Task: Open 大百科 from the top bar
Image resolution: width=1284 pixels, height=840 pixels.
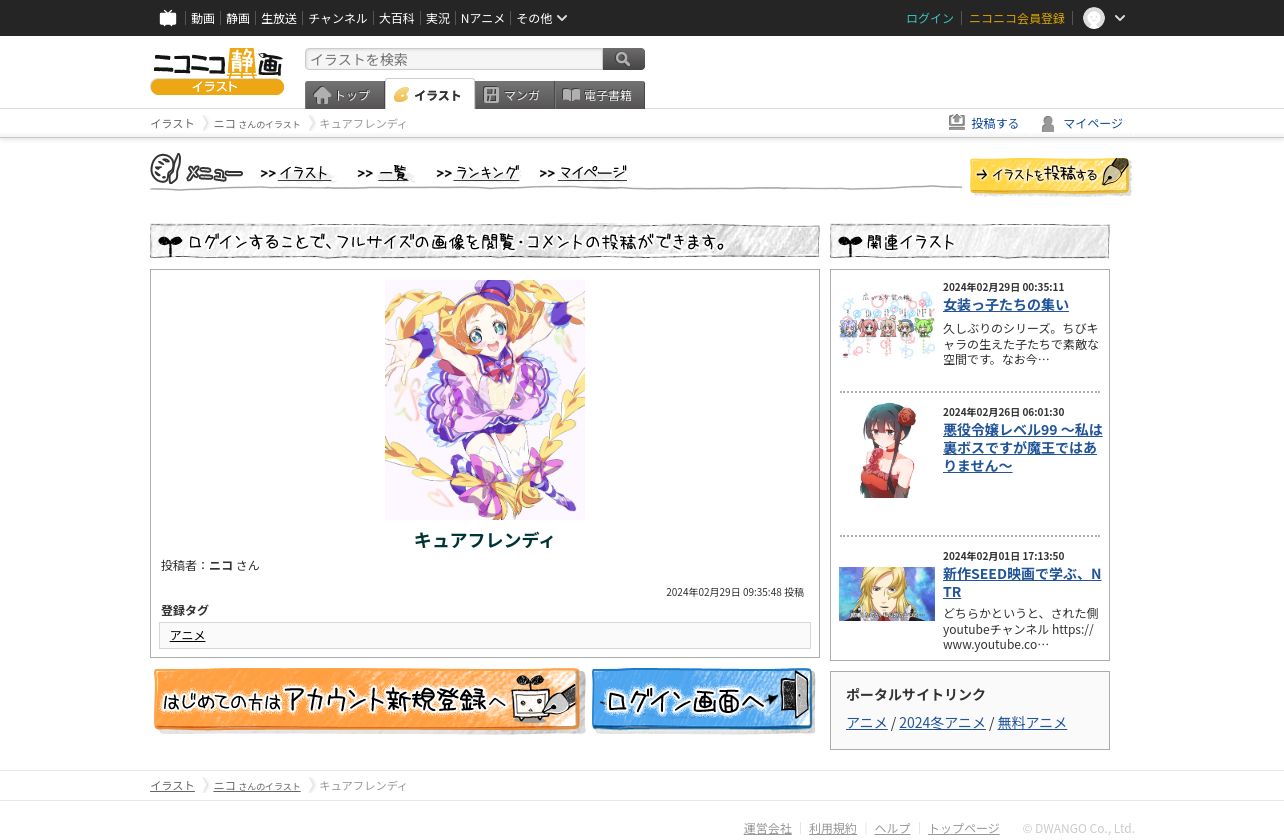Action: click(x=396, y=18)
